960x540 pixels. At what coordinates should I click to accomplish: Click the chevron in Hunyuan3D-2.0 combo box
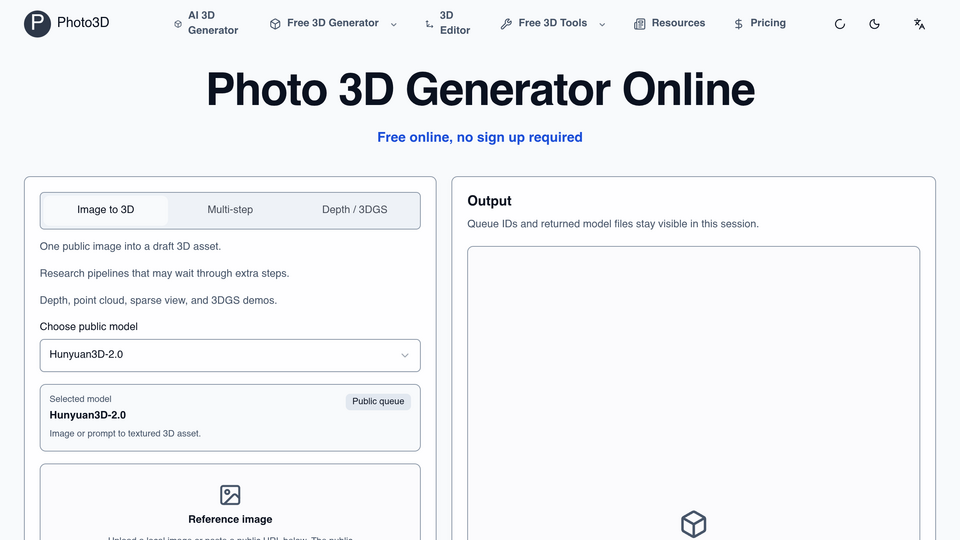pyautogui.click(x=405, y=355)
